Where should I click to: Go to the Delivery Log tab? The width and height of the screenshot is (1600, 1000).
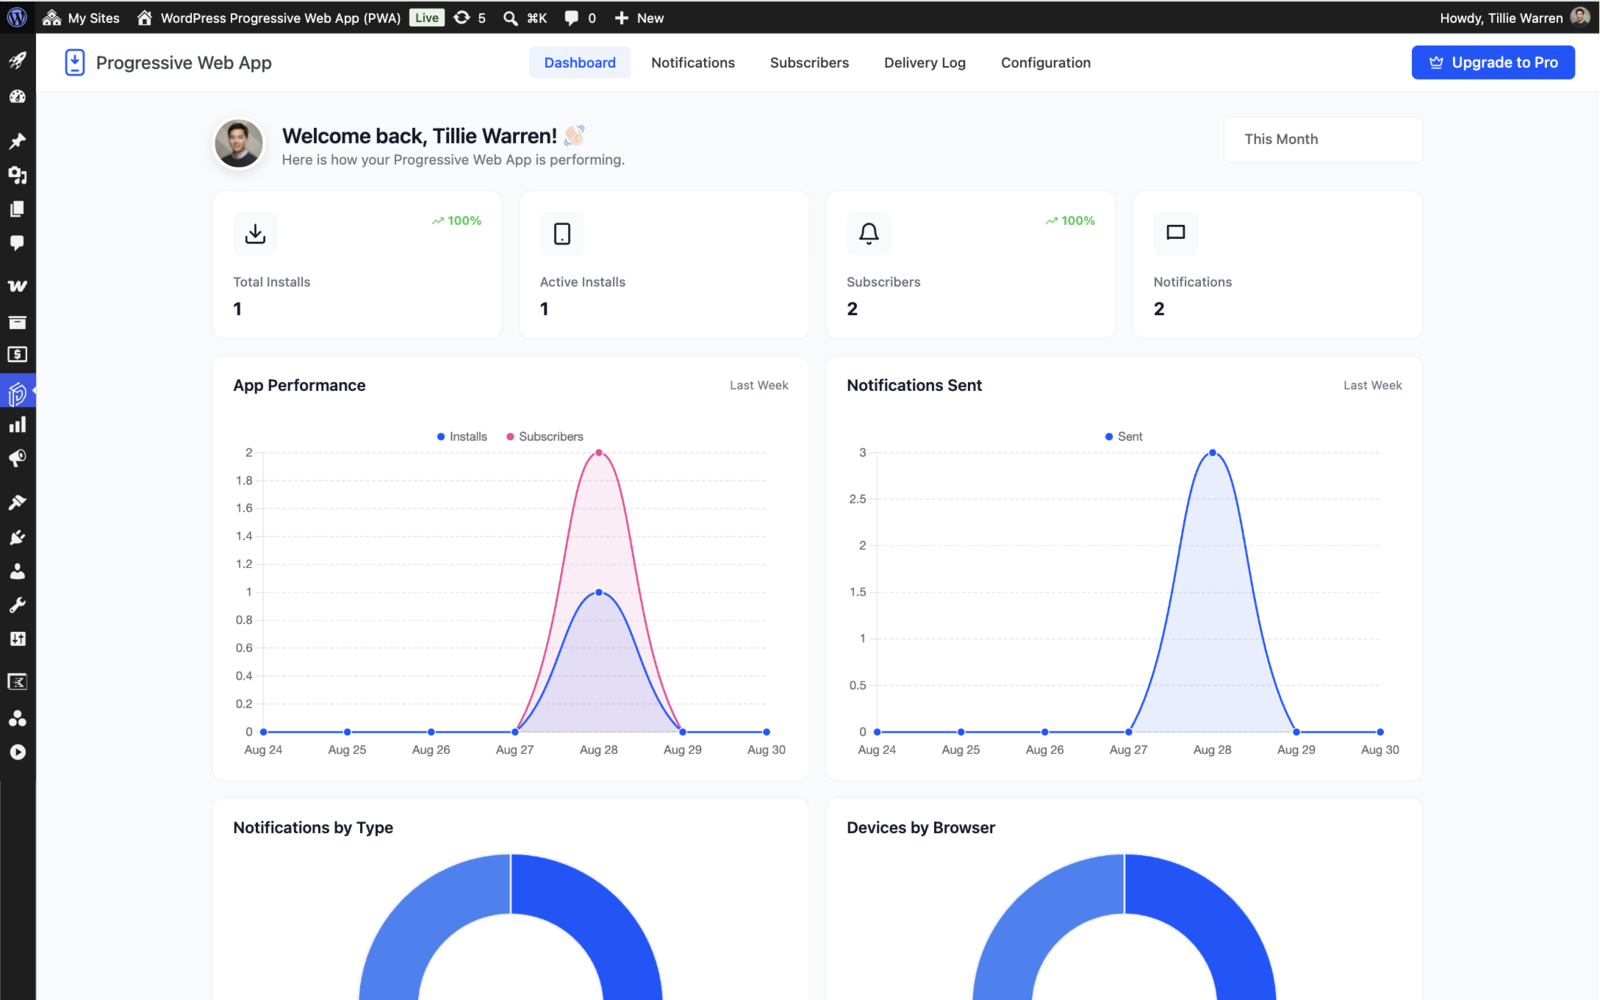(925, 63)
